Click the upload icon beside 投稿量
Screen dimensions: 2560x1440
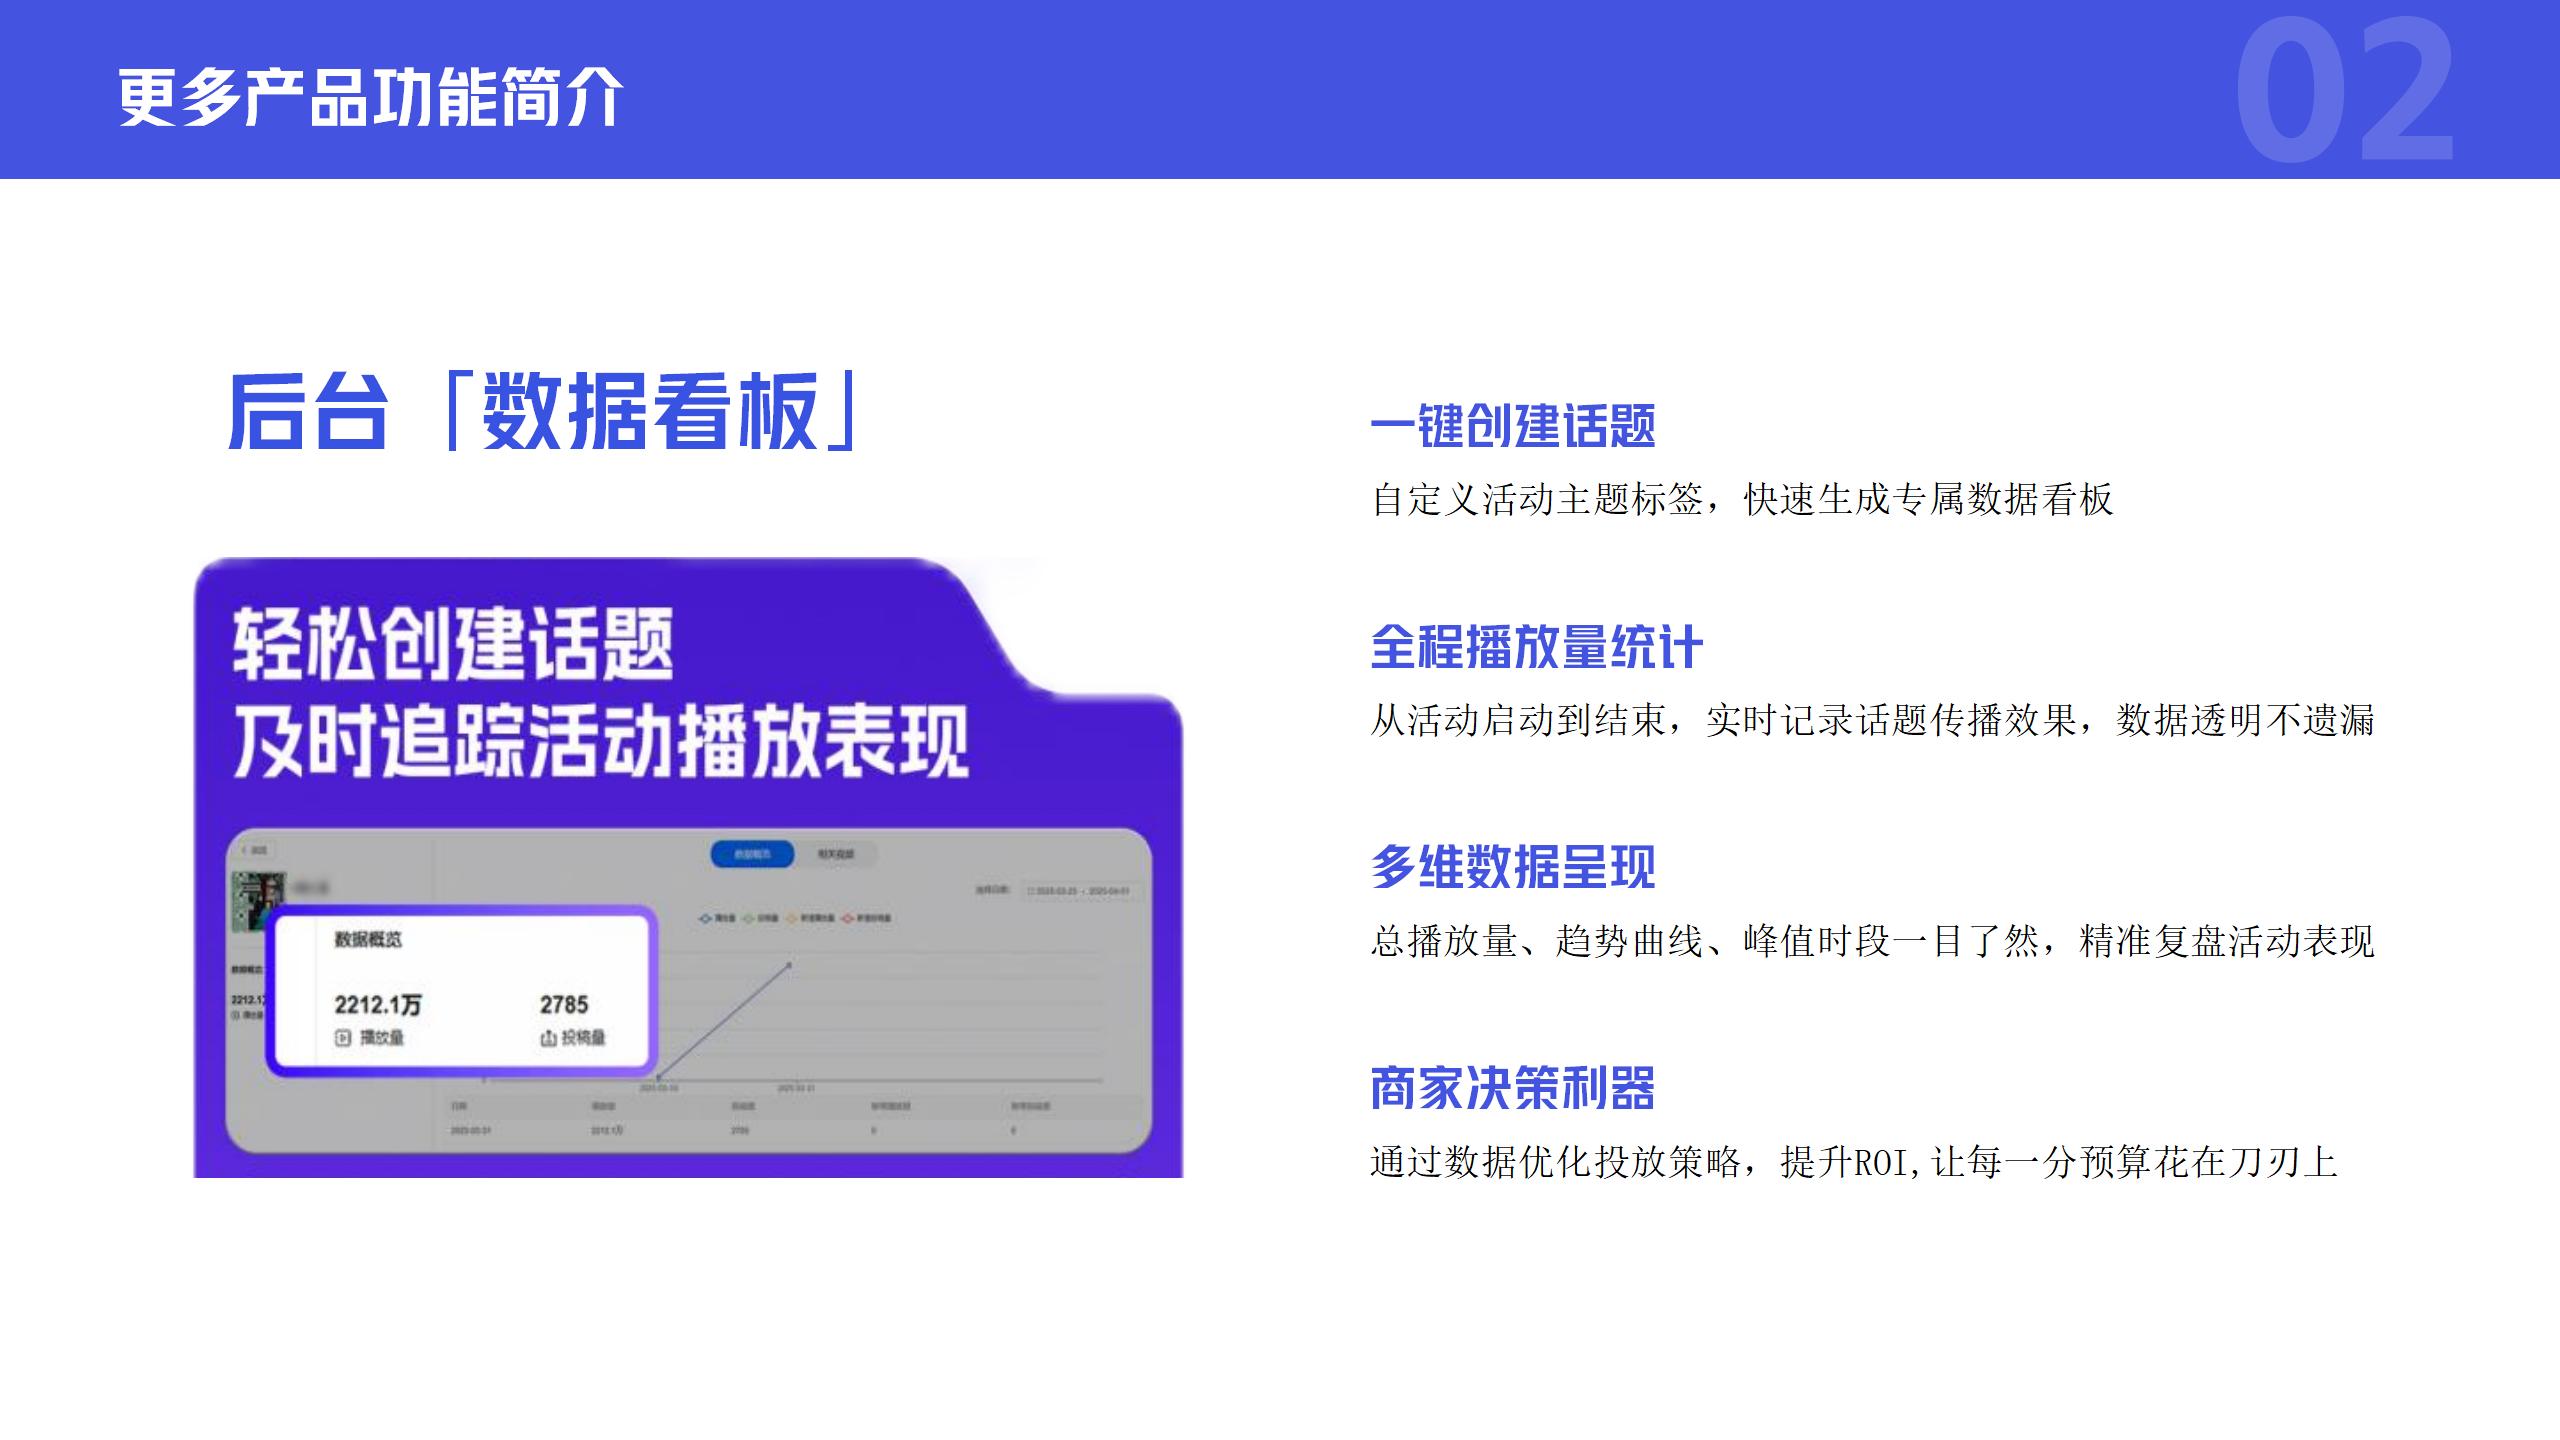pyautogui.click(x=548, y=1038)
